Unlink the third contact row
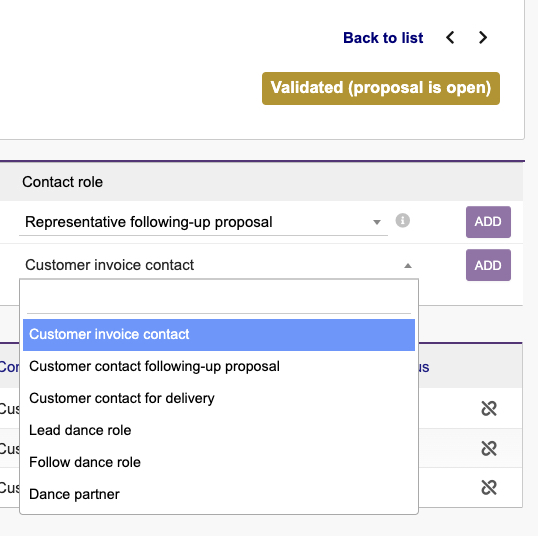 (x=489, y=488)
